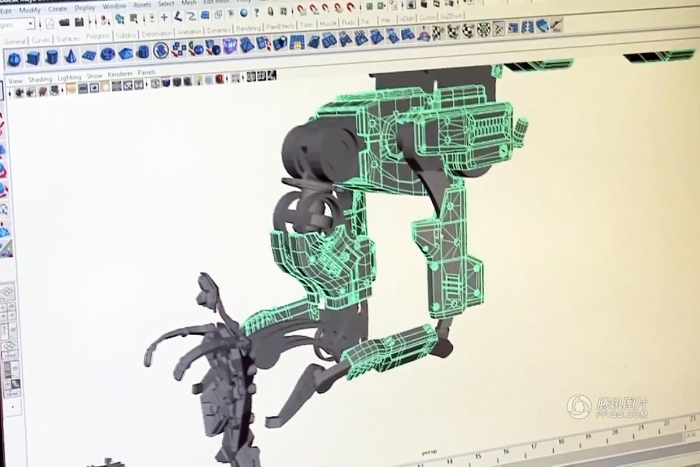Click frame 20 on the time slider
Image resolution: width=700 pixels, height=467 pixels.
[x=615, y=434]
